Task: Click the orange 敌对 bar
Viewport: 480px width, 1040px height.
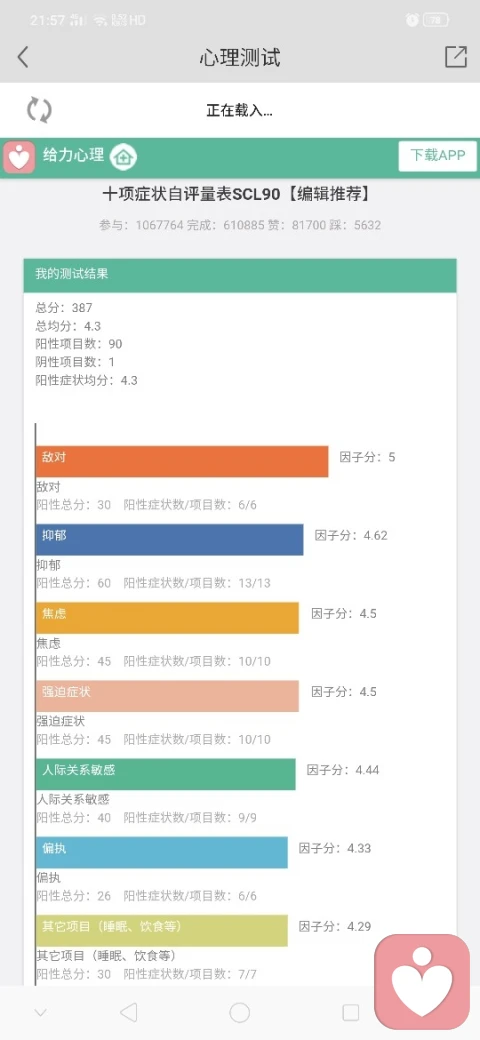Action: point(182,461)
